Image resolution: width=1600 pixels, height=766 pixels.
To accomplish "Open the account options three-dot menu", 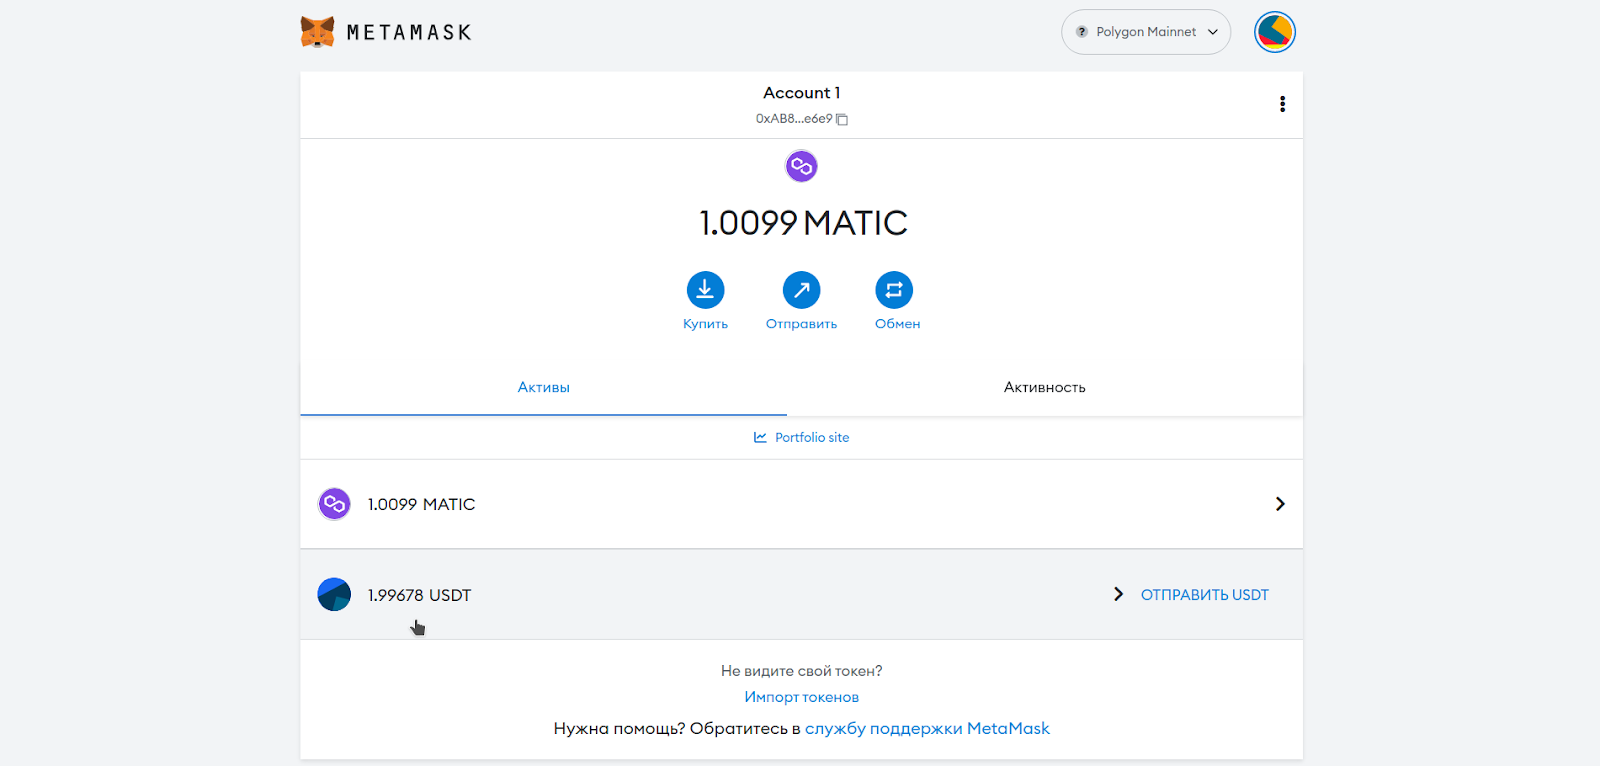I will click(x=1282, y=104).
